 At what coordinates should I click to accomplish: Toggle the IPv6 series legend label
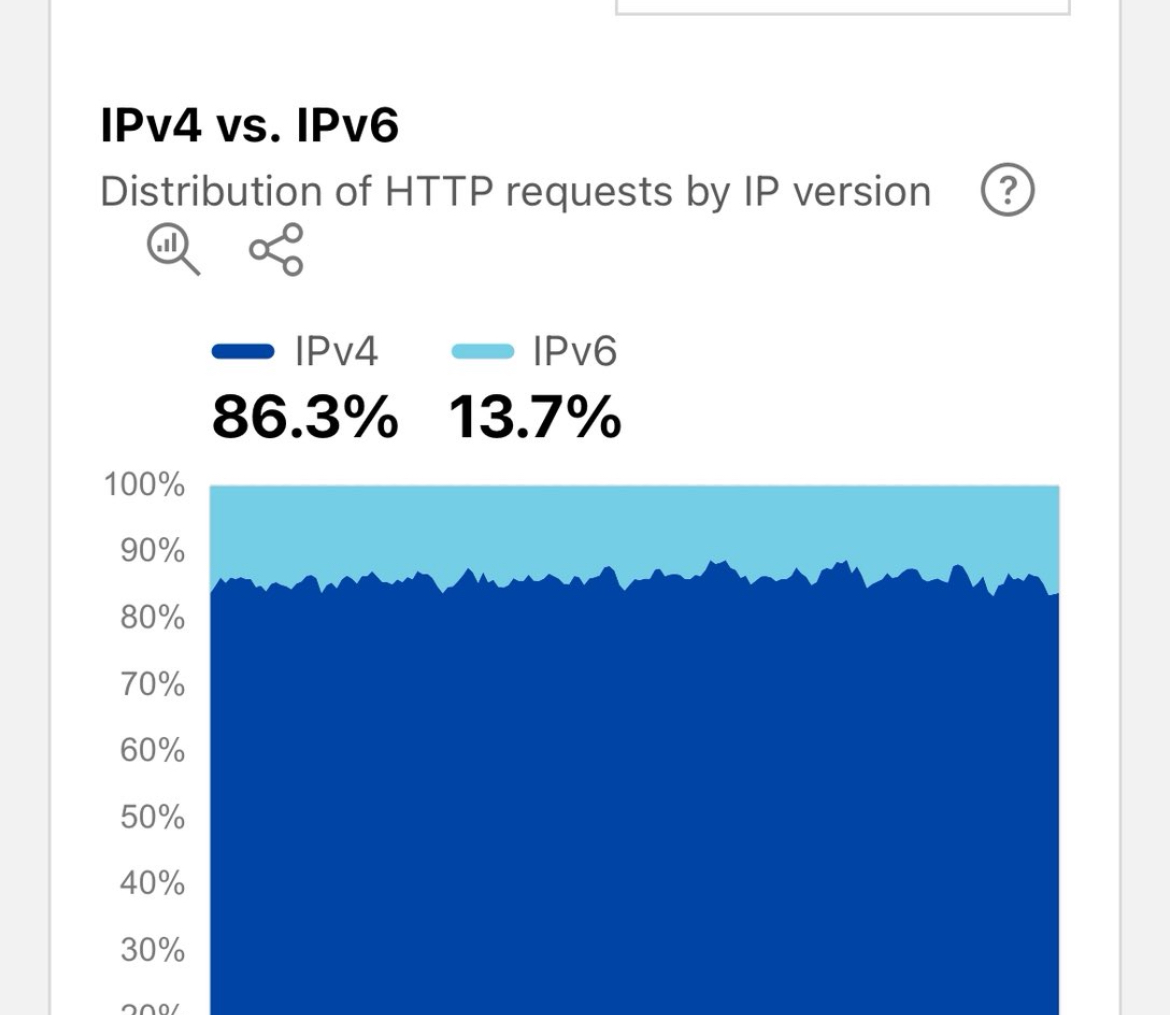point(575,351)
